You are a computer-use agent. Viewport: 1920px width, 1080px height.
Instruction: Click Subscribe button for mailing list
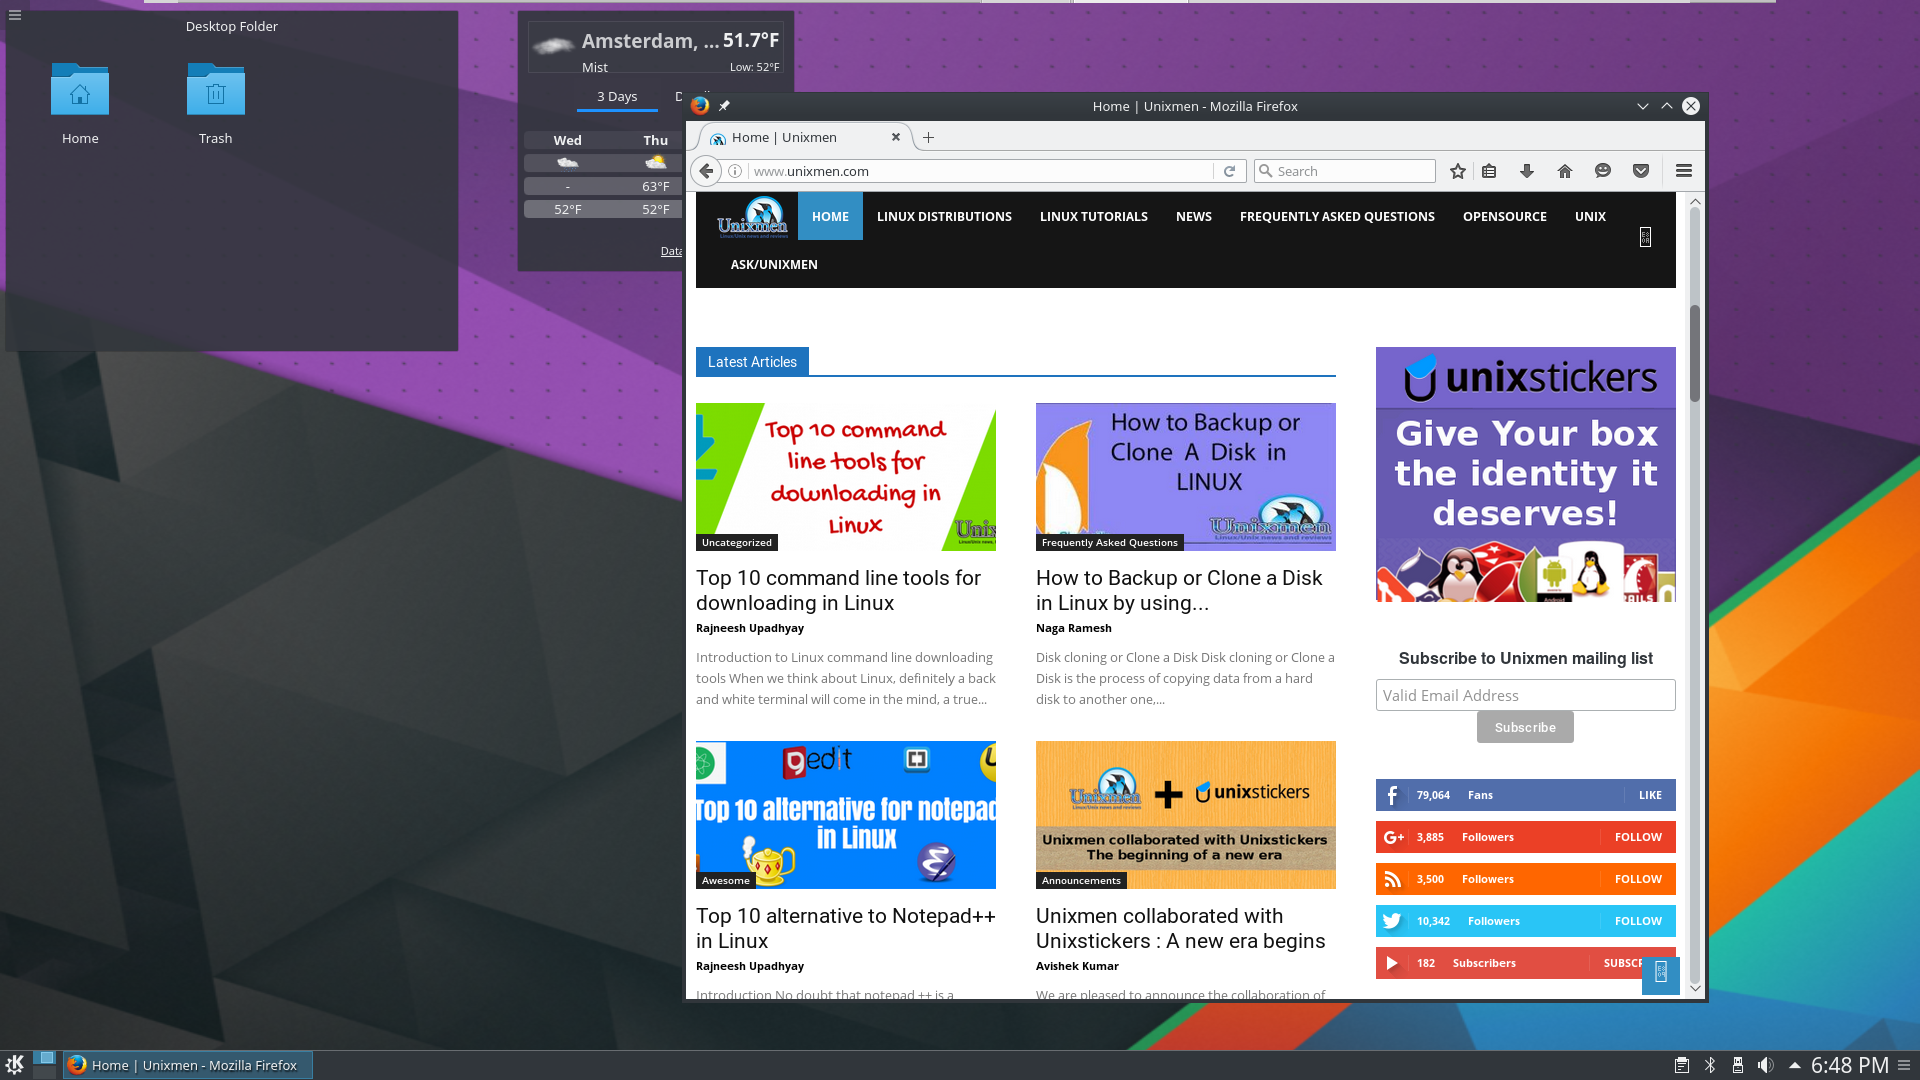point(1525,727)
